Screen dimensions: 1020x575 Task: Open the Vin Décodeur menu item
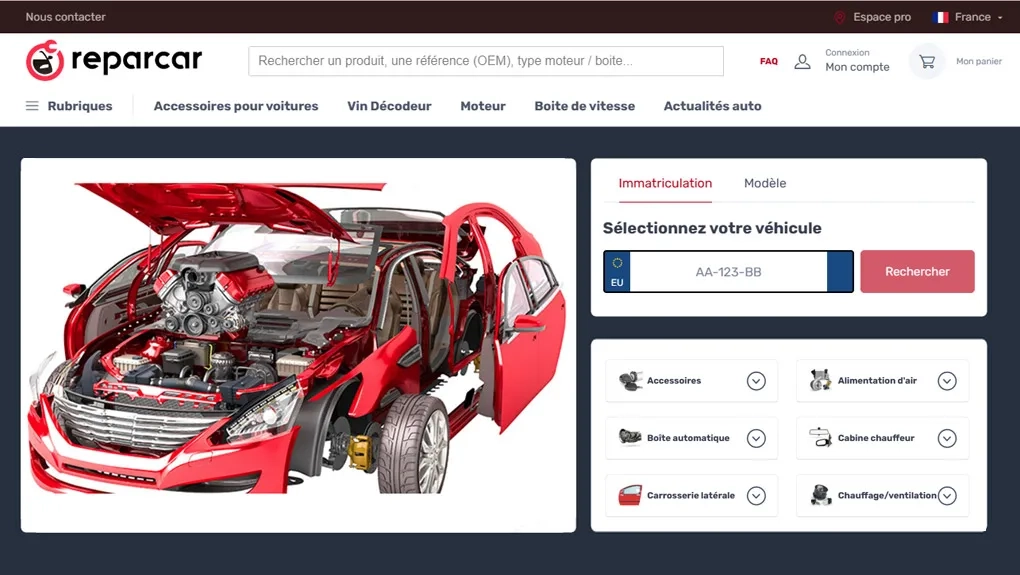[x=389, y=106]
